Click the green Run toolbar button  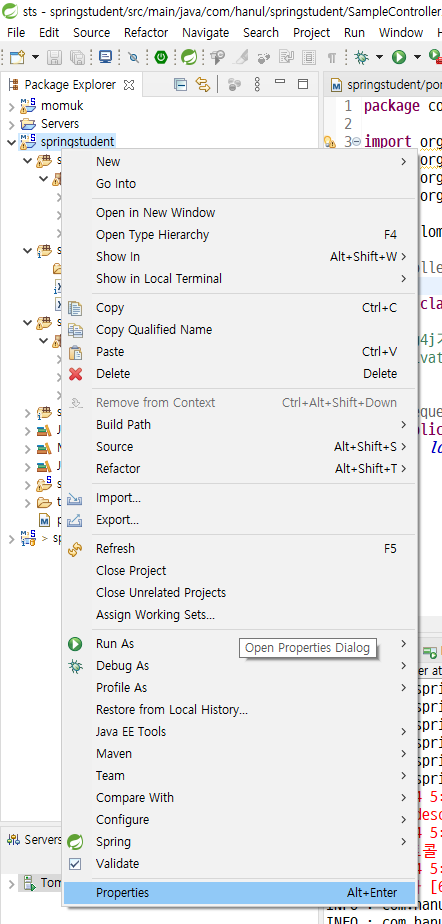pyautogui.click(x=400, y=57)
